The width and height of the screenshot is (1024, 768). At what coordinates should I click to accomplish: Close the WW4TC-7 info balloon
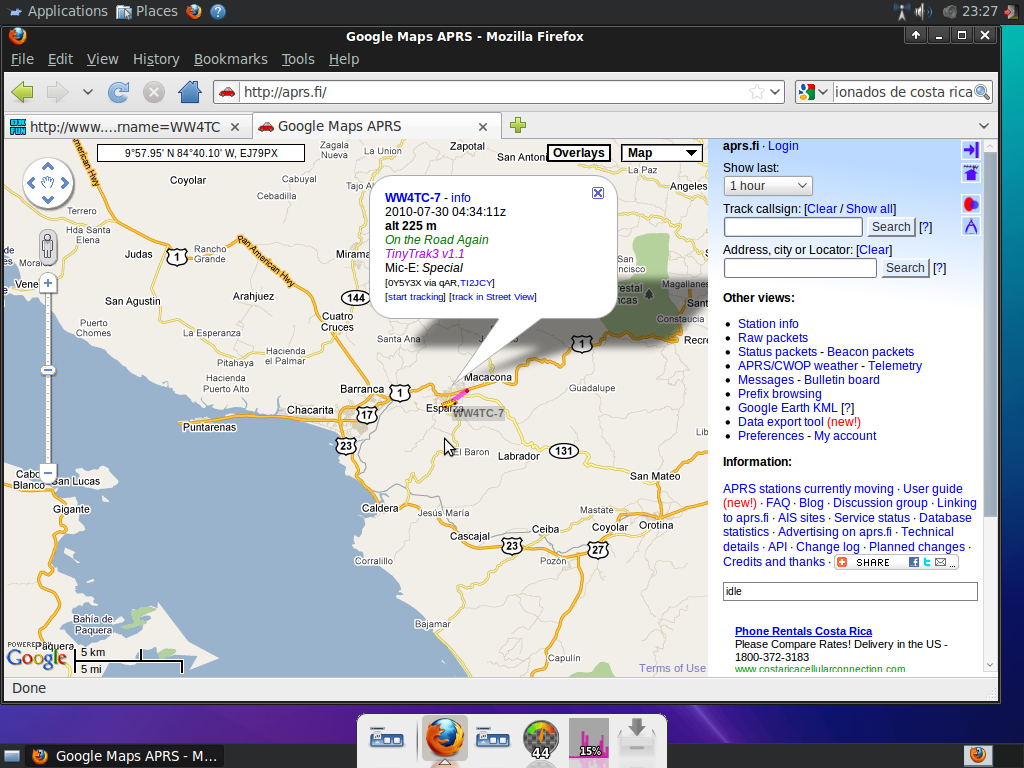coord(598,193)
